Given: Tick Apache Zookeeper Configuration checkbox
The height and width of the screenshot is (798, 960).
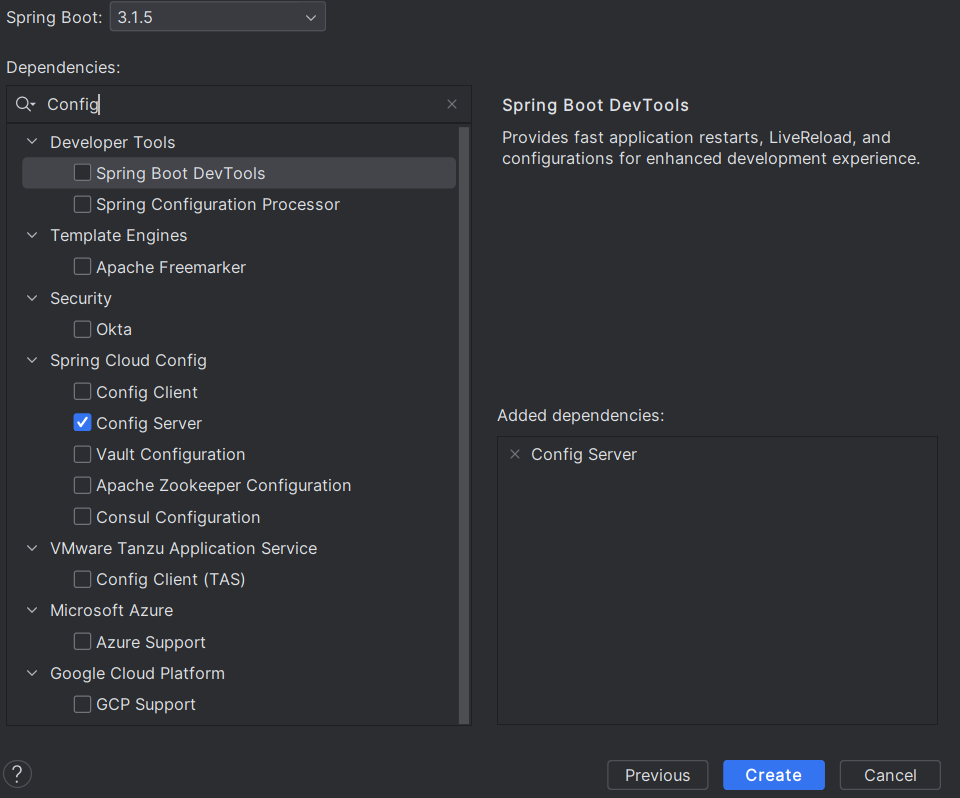Looking at the screenshot, I should [82, 485].
